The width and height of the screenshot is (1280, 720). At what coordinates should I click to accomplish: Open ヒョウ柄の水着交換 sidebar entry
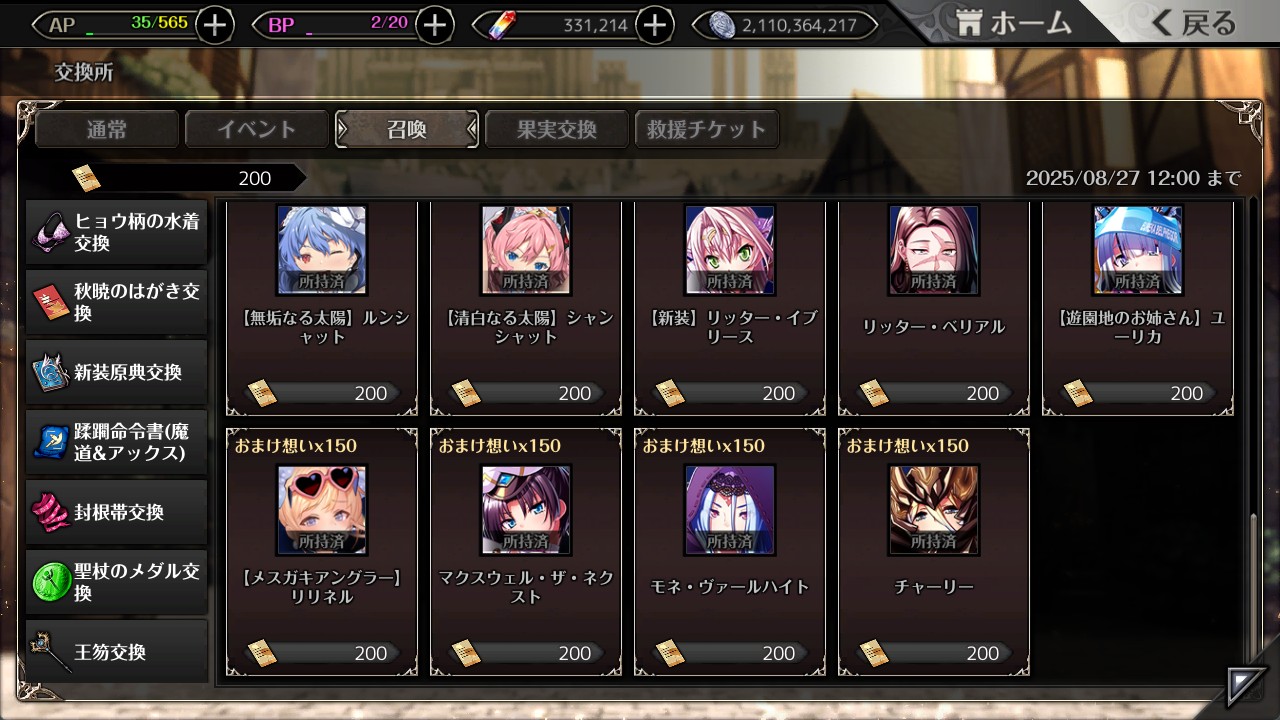[117, 233]
